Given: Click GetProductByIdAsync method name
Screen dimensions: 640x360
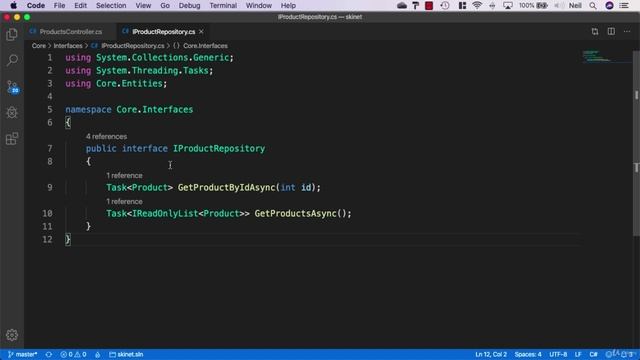Looking at the screenshot, I should pos(227,187).
